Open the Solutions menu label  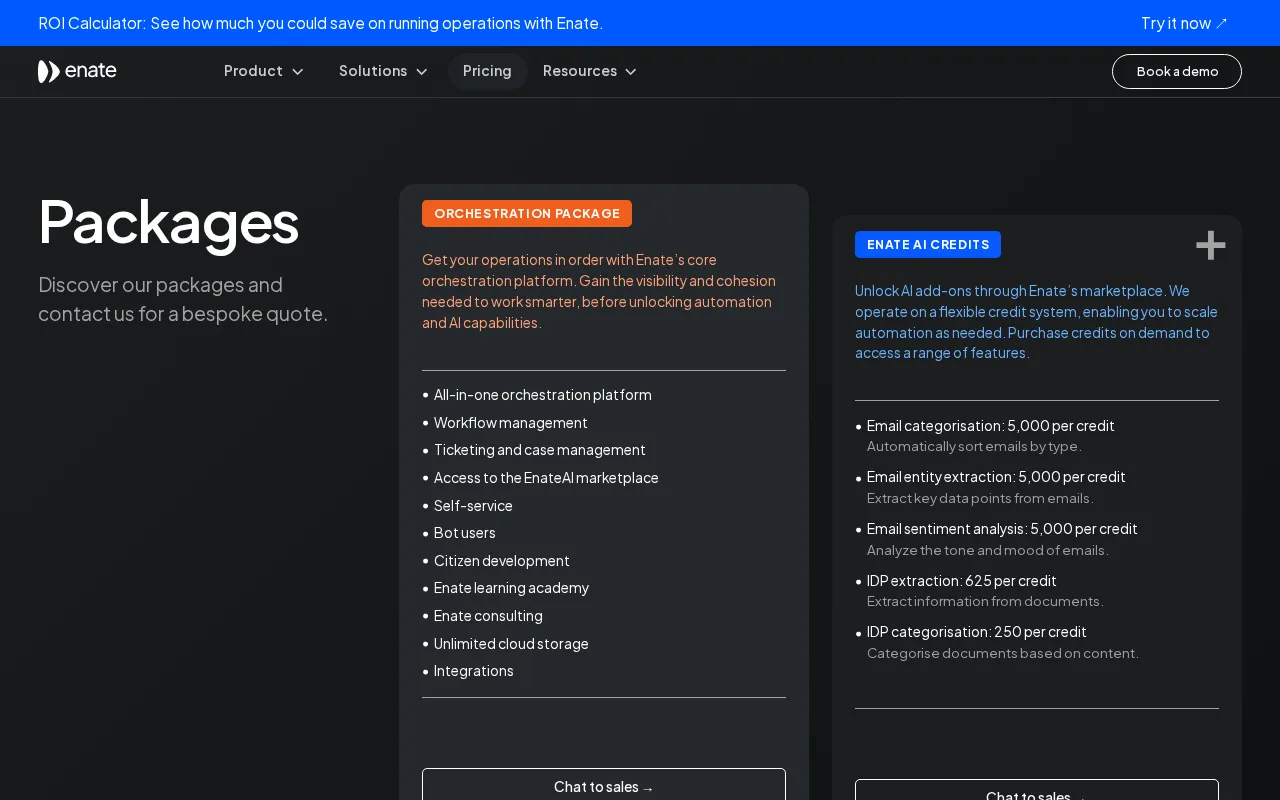373,71
